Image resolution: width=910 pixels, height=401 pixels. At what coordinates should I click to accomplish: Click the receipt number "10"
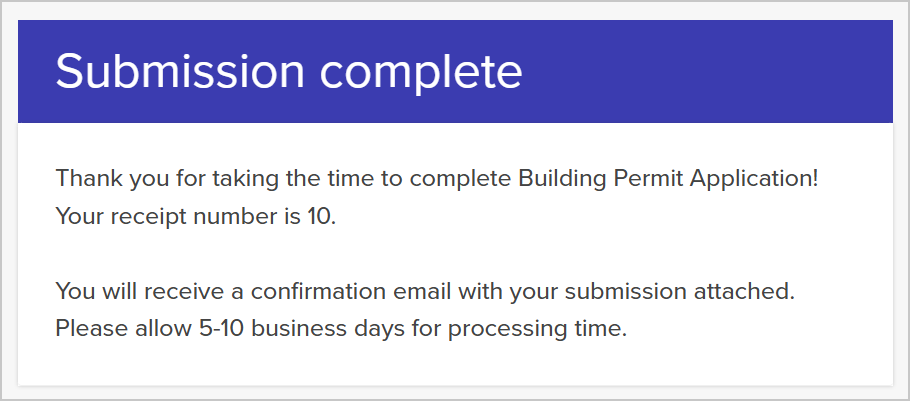click(x=319, y=216)
